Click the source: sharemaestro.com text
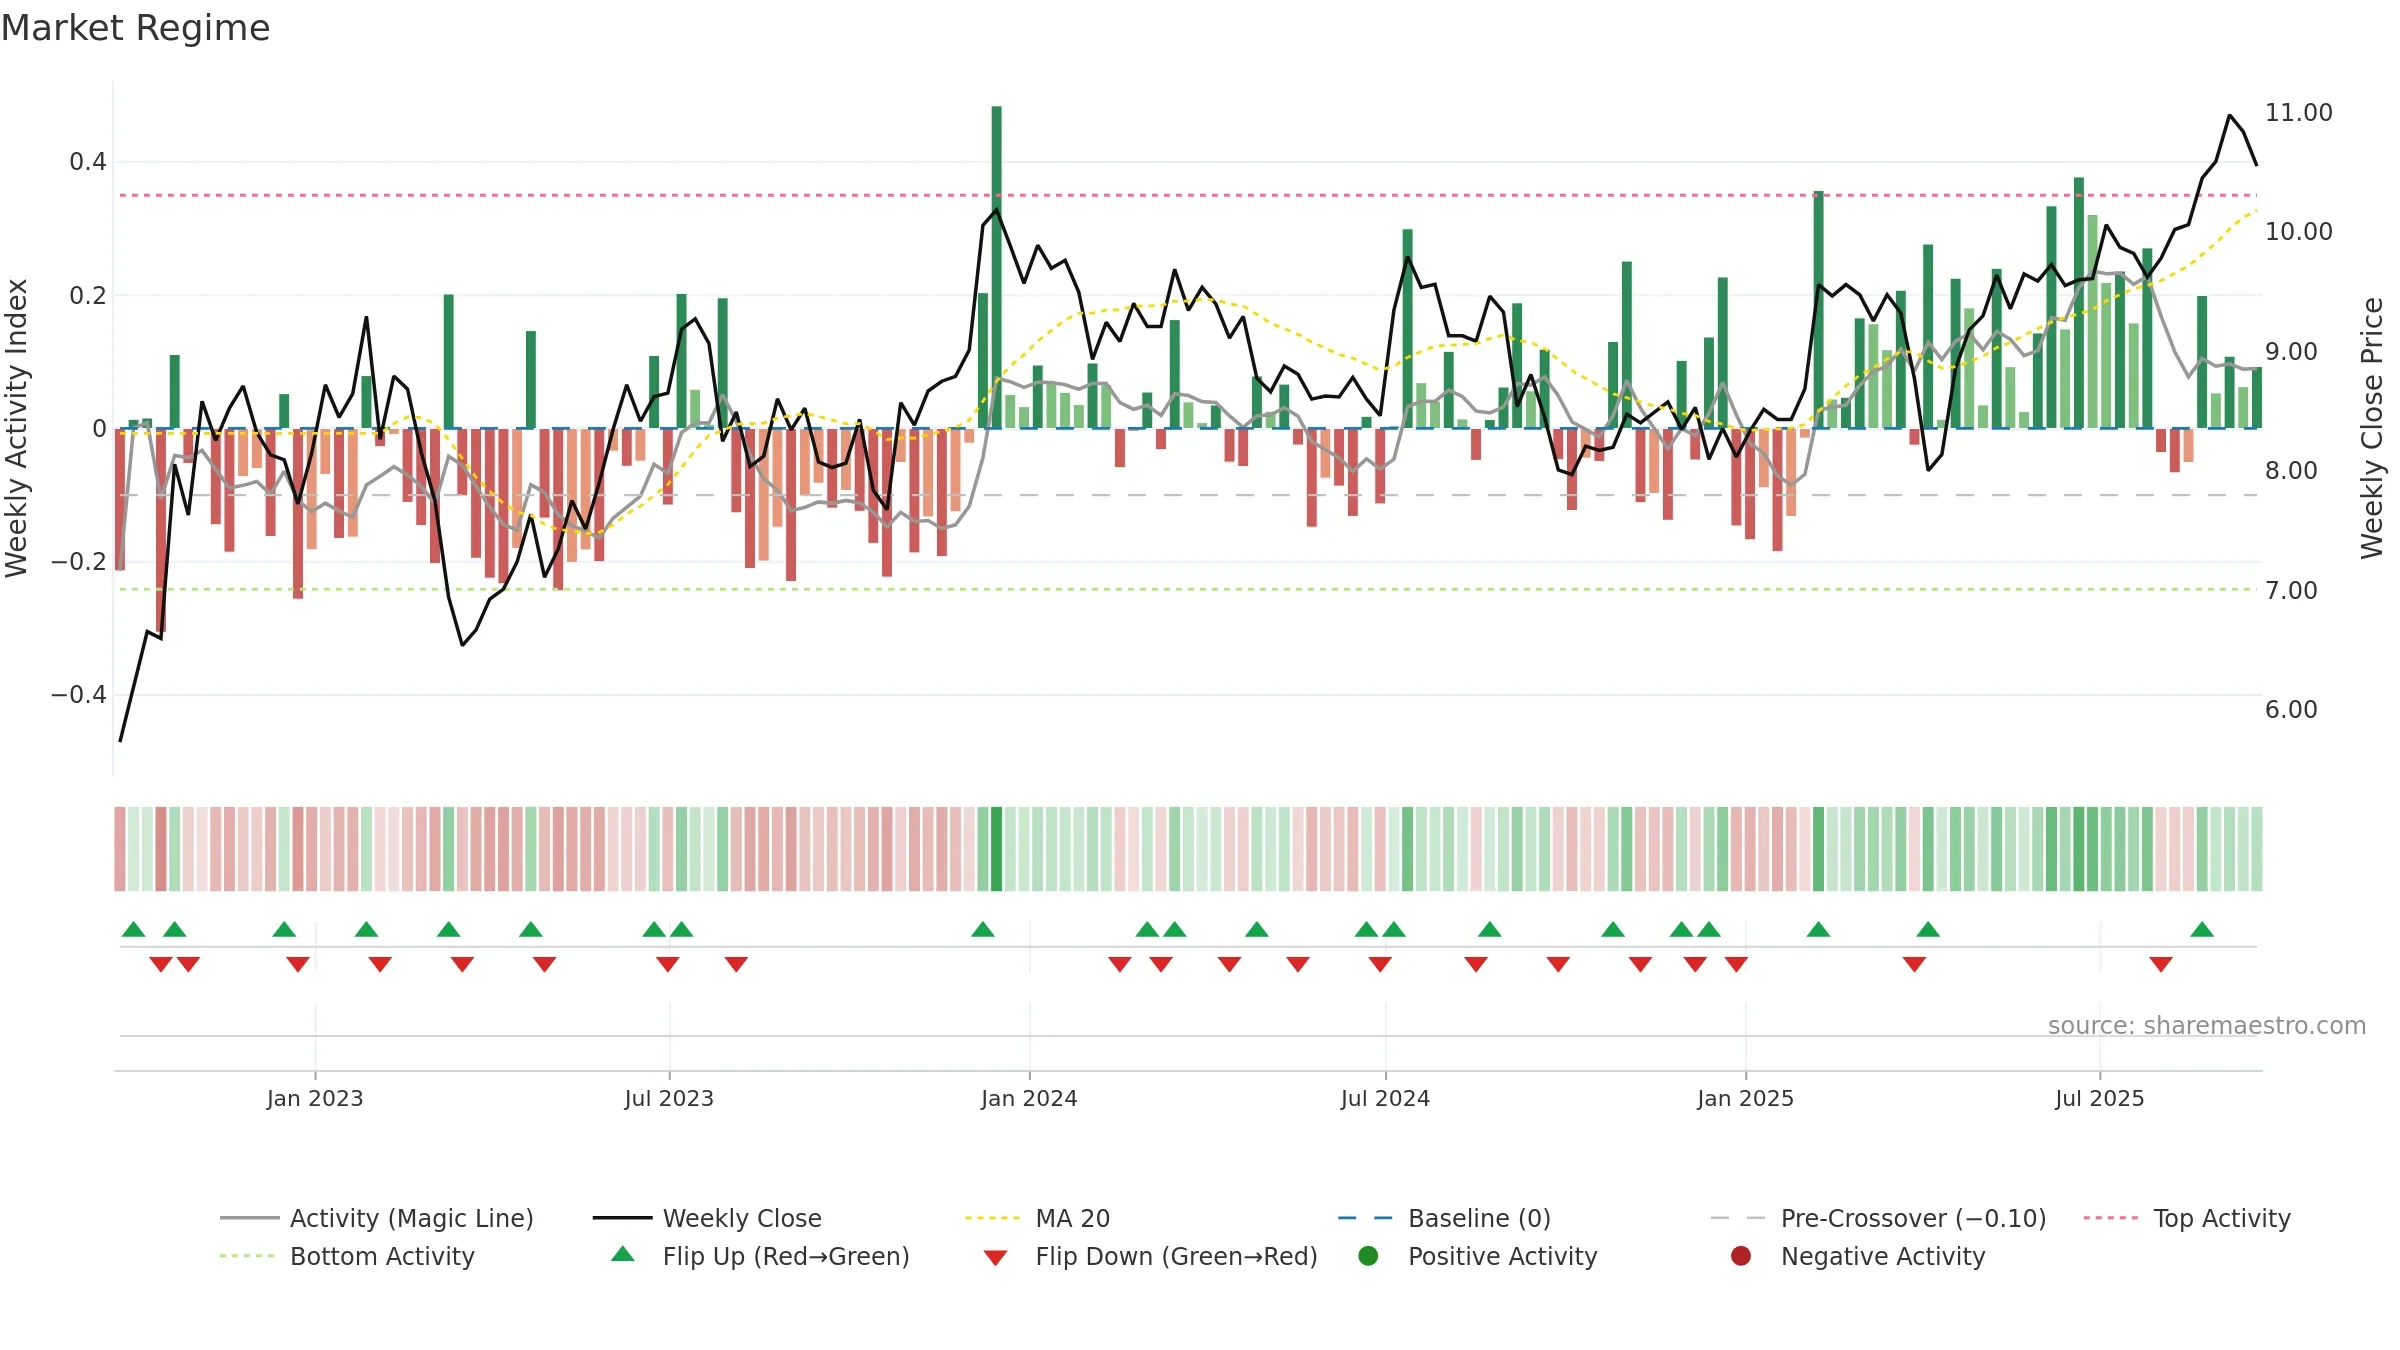This screenshot has height=1350, width=2400. click(x=2207, y=1025)
